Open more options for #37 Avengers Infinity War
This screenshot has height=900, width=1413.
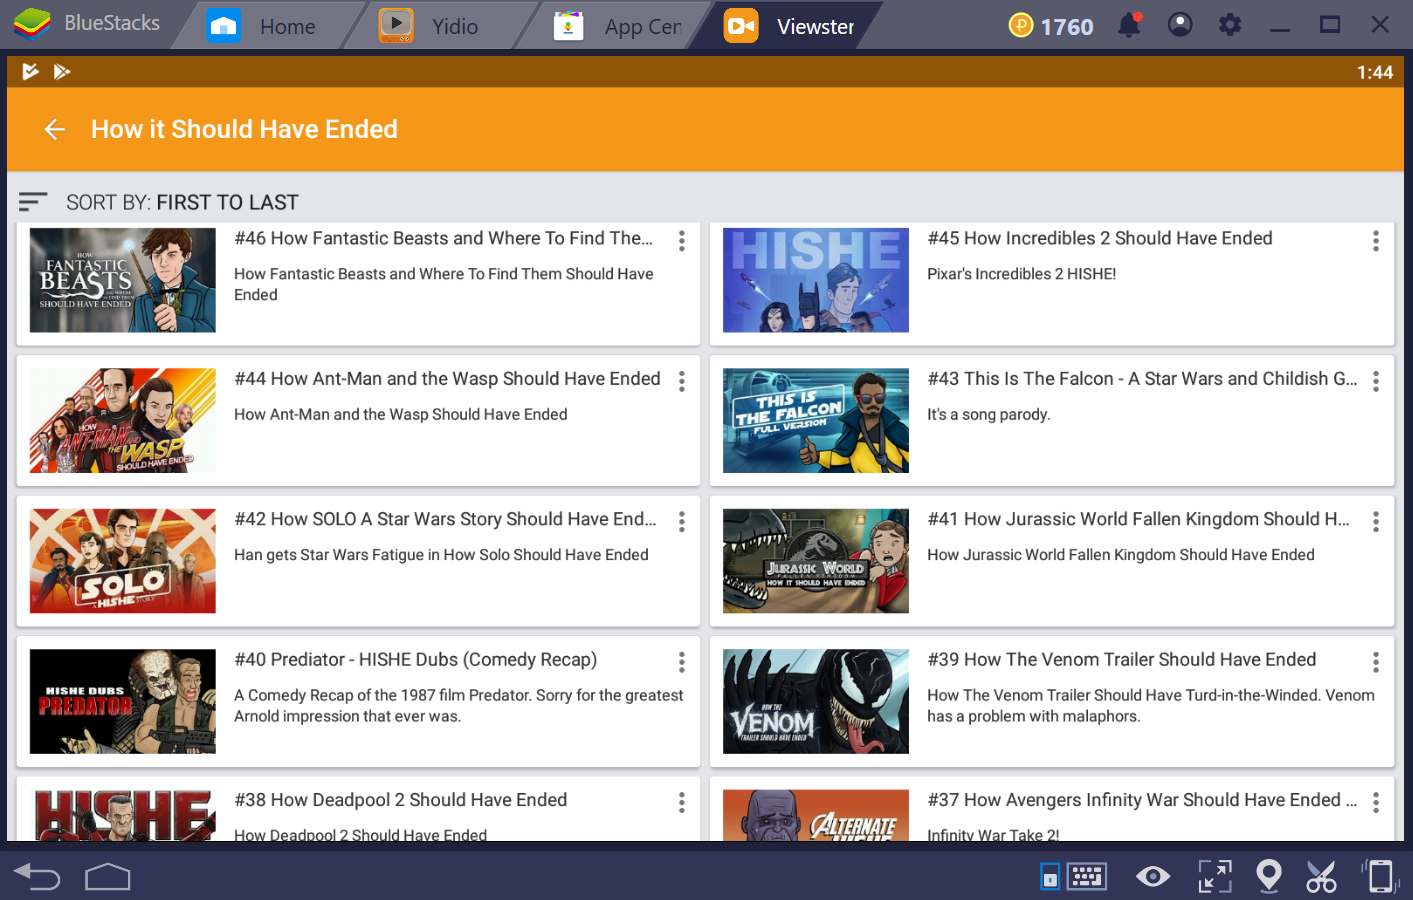click(1376, 802)
